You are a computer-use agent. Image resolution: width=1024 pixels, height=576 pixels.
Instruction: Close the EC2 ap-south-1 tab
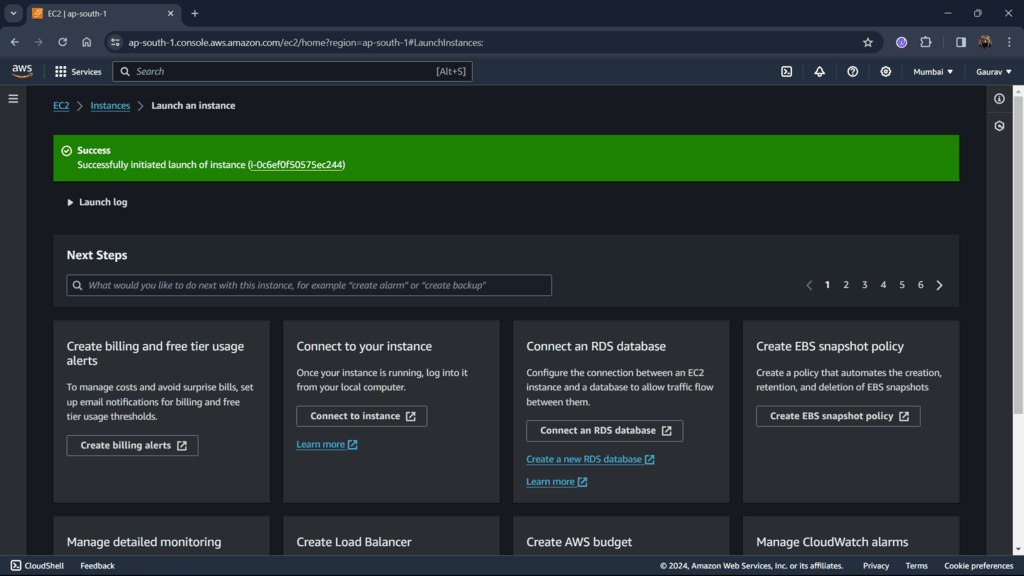(170, 13)
